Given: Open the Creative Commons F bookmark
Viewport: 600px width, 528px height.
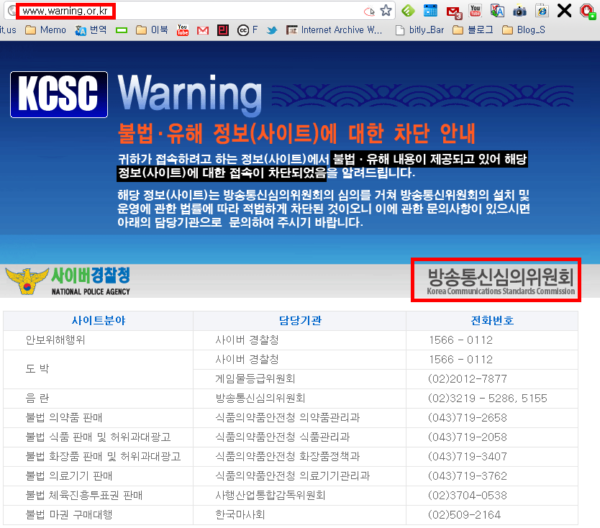Looking at the screenshot, I should [x=248, y=30].
